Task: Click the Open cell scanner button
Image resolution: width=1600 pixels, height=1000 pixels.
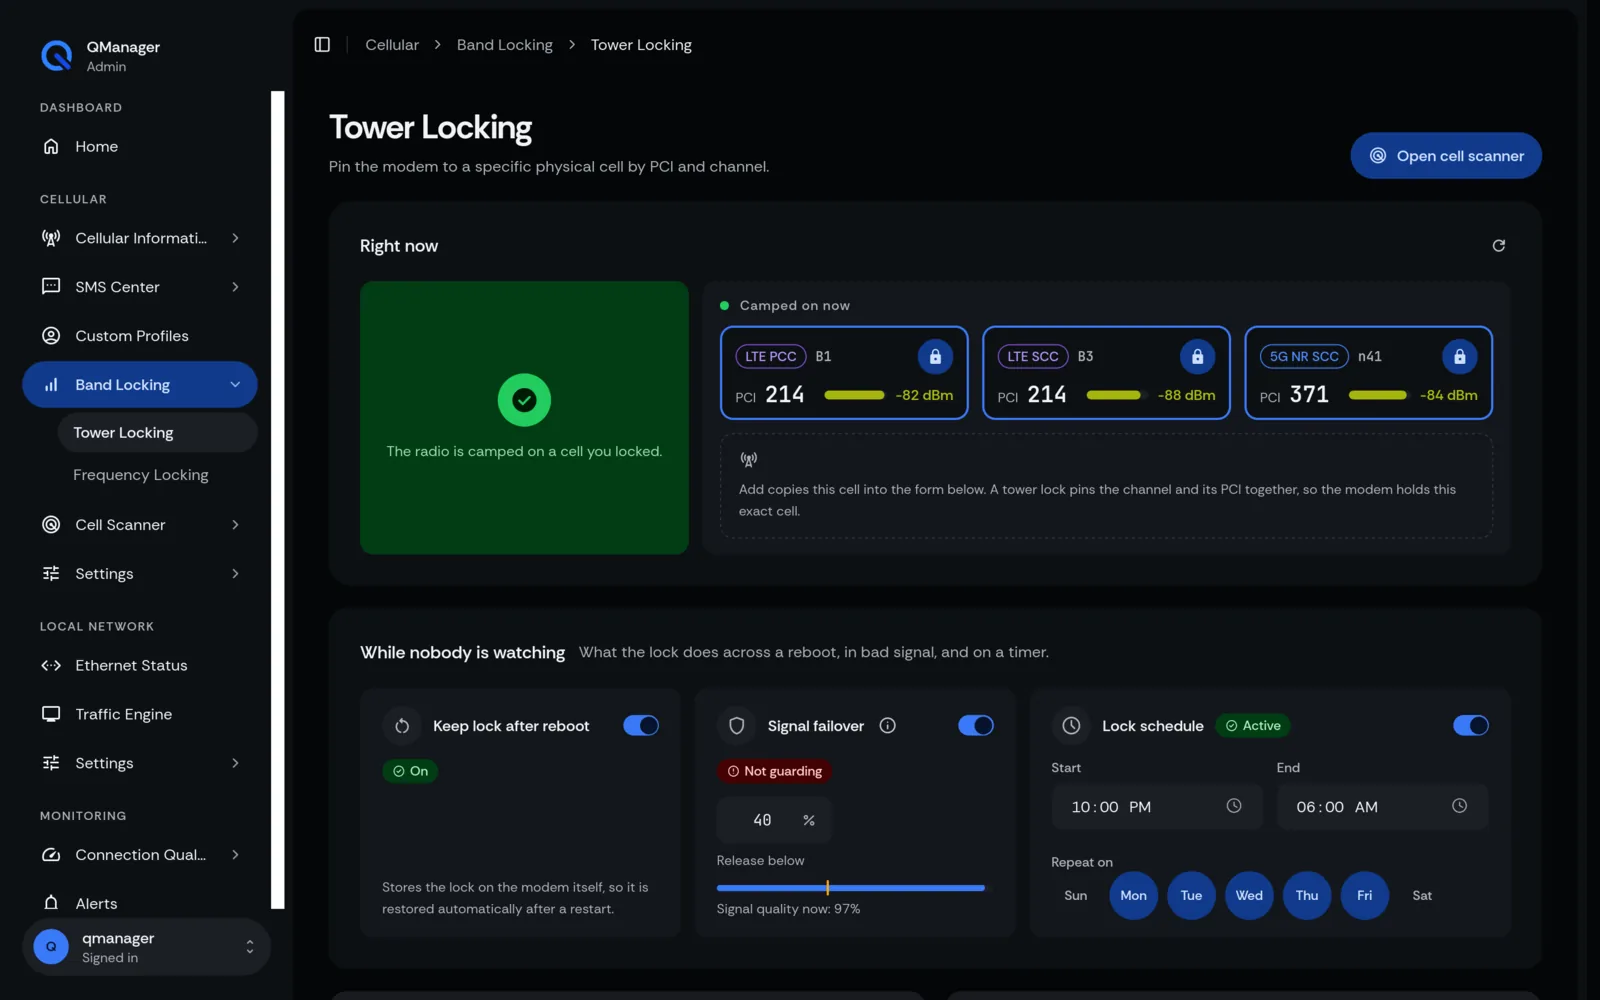Action: tap(1445, 156)
